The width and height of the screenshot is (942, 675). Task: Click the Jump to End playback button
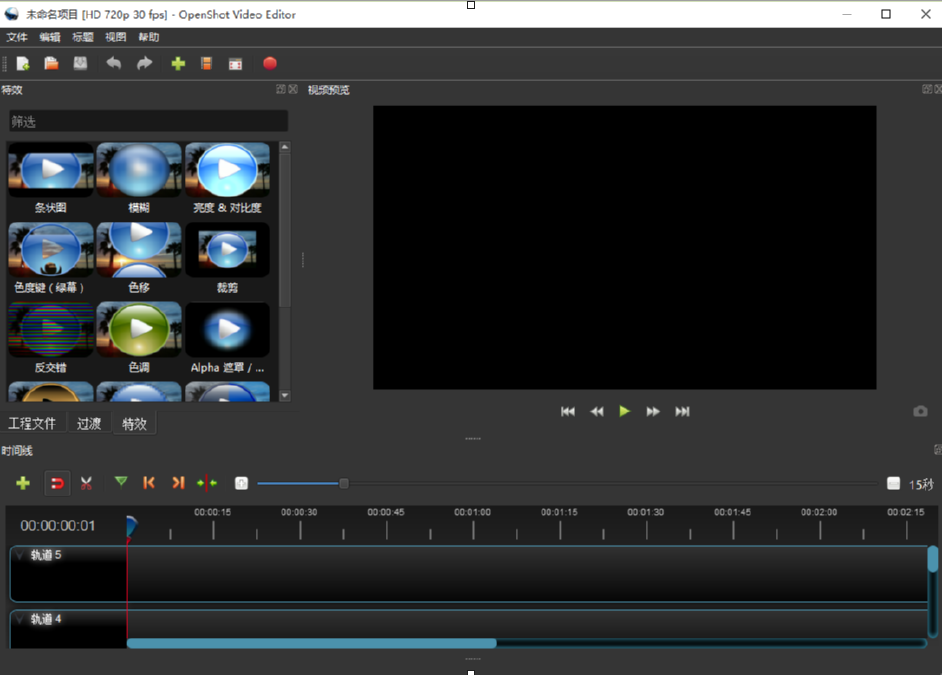[x=682, y=411]
